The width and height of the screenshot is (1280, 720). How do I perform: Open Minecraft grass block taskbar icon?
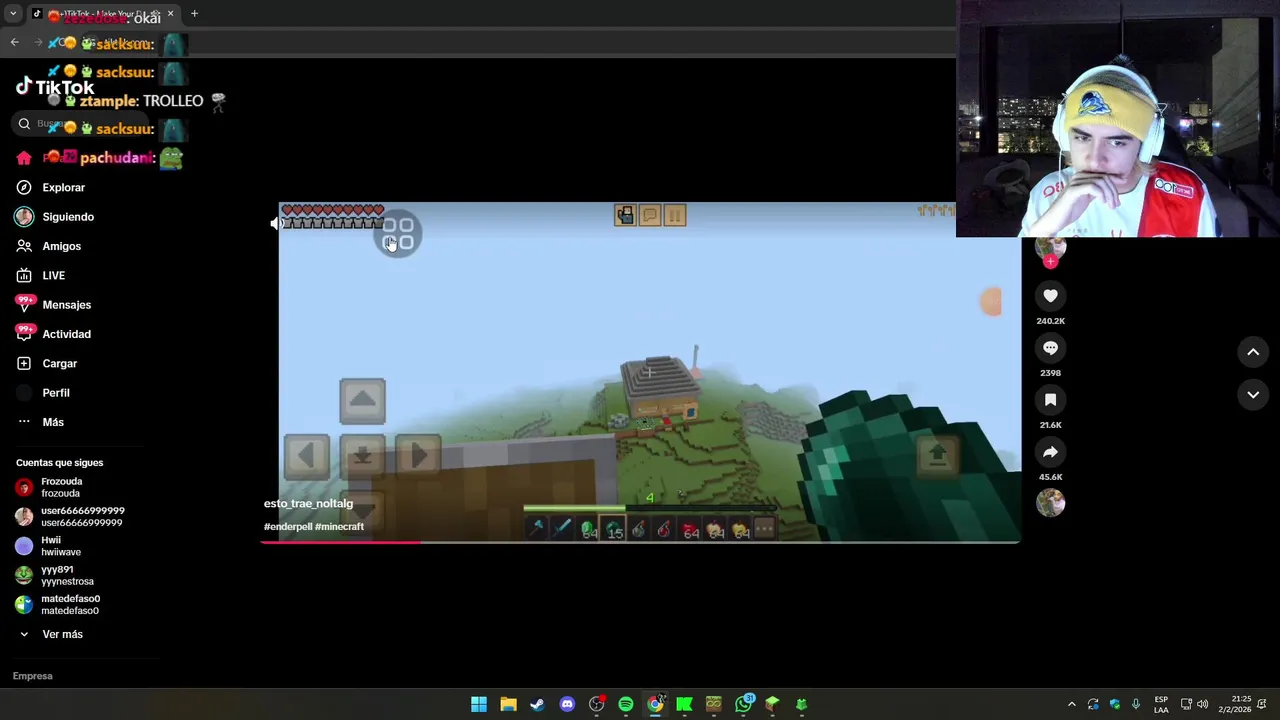772,704
